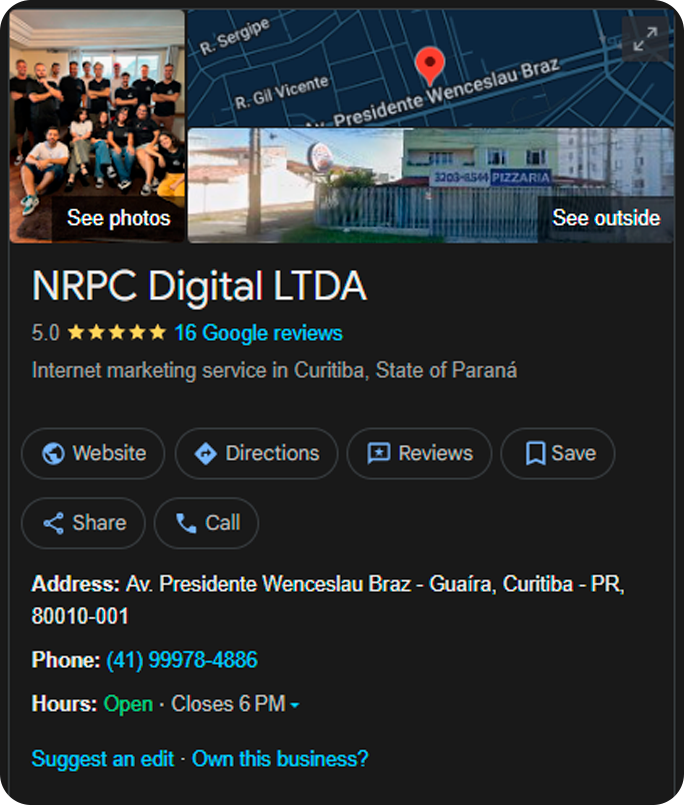Expand the map with the fullscreen icon
The image size is (684, 805).
pyautogui.click(x=645, y=39)
